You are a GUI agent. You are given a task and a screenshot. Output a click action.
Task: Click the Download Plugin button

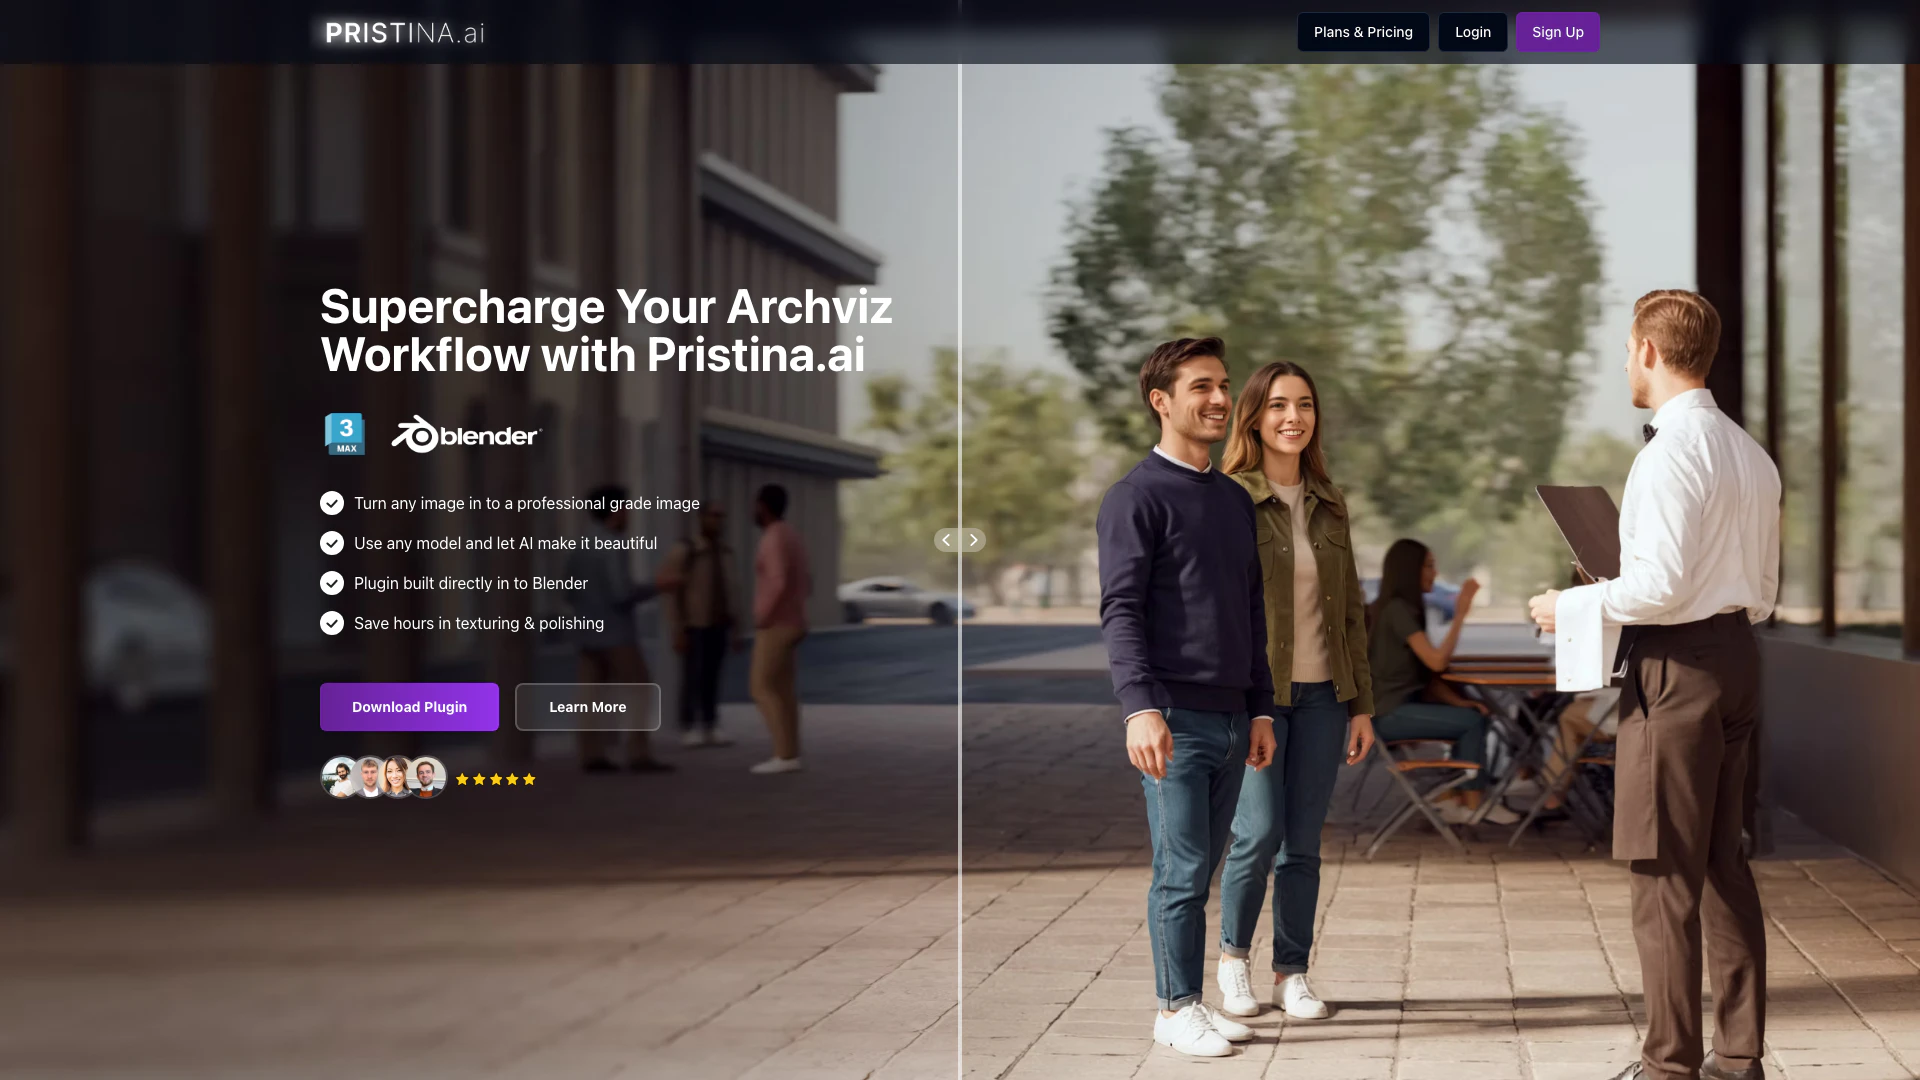coord(409,707)
